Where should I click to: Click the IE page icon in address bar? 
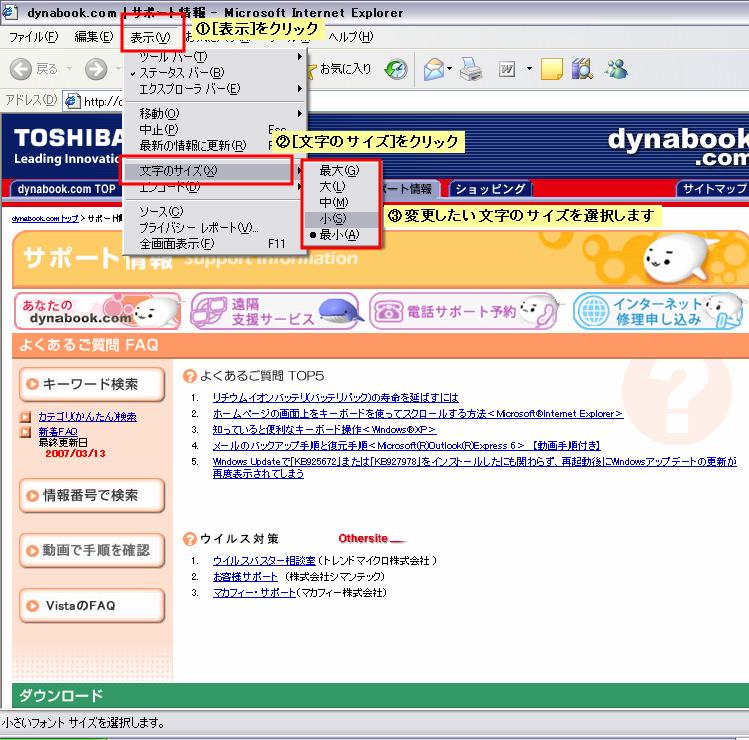72,101
